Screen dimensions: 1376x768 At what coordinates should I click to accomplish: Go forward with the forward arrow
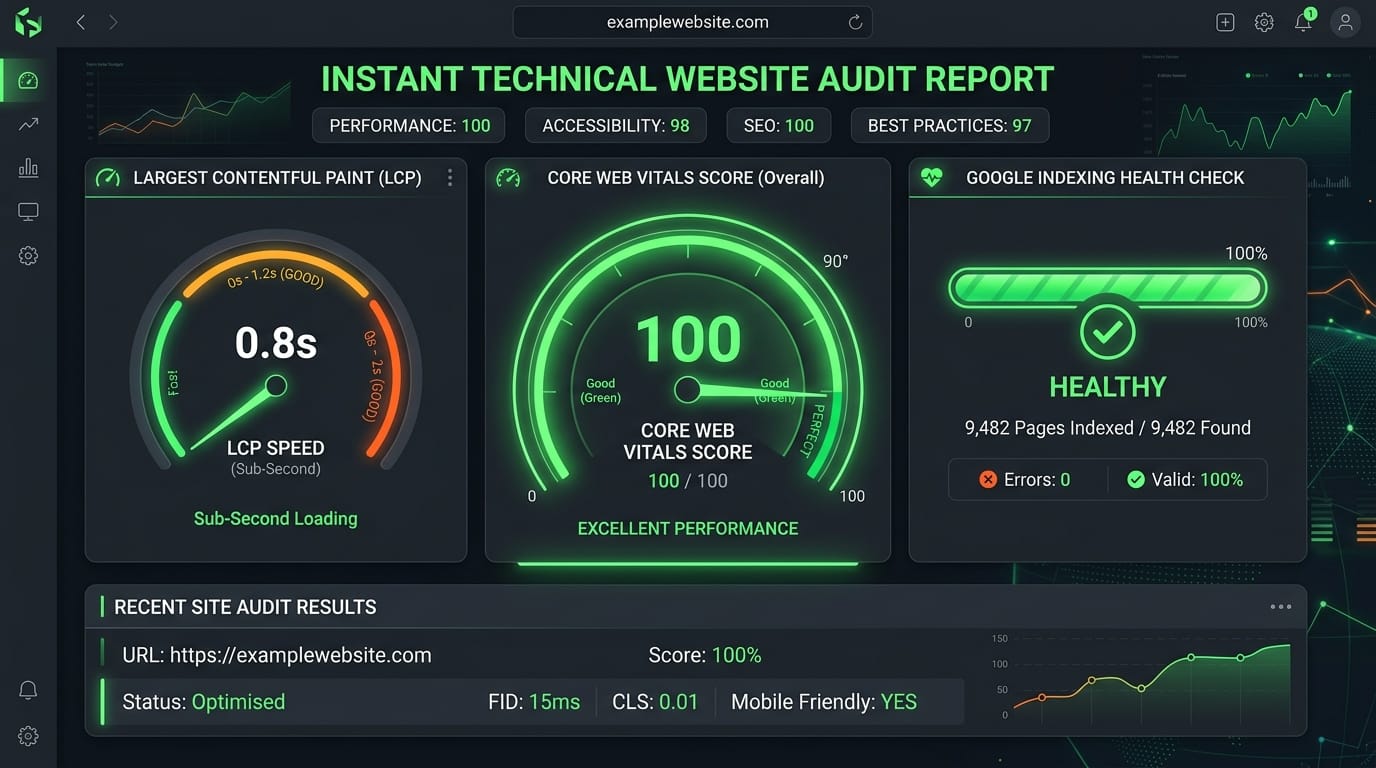[113, 22]
